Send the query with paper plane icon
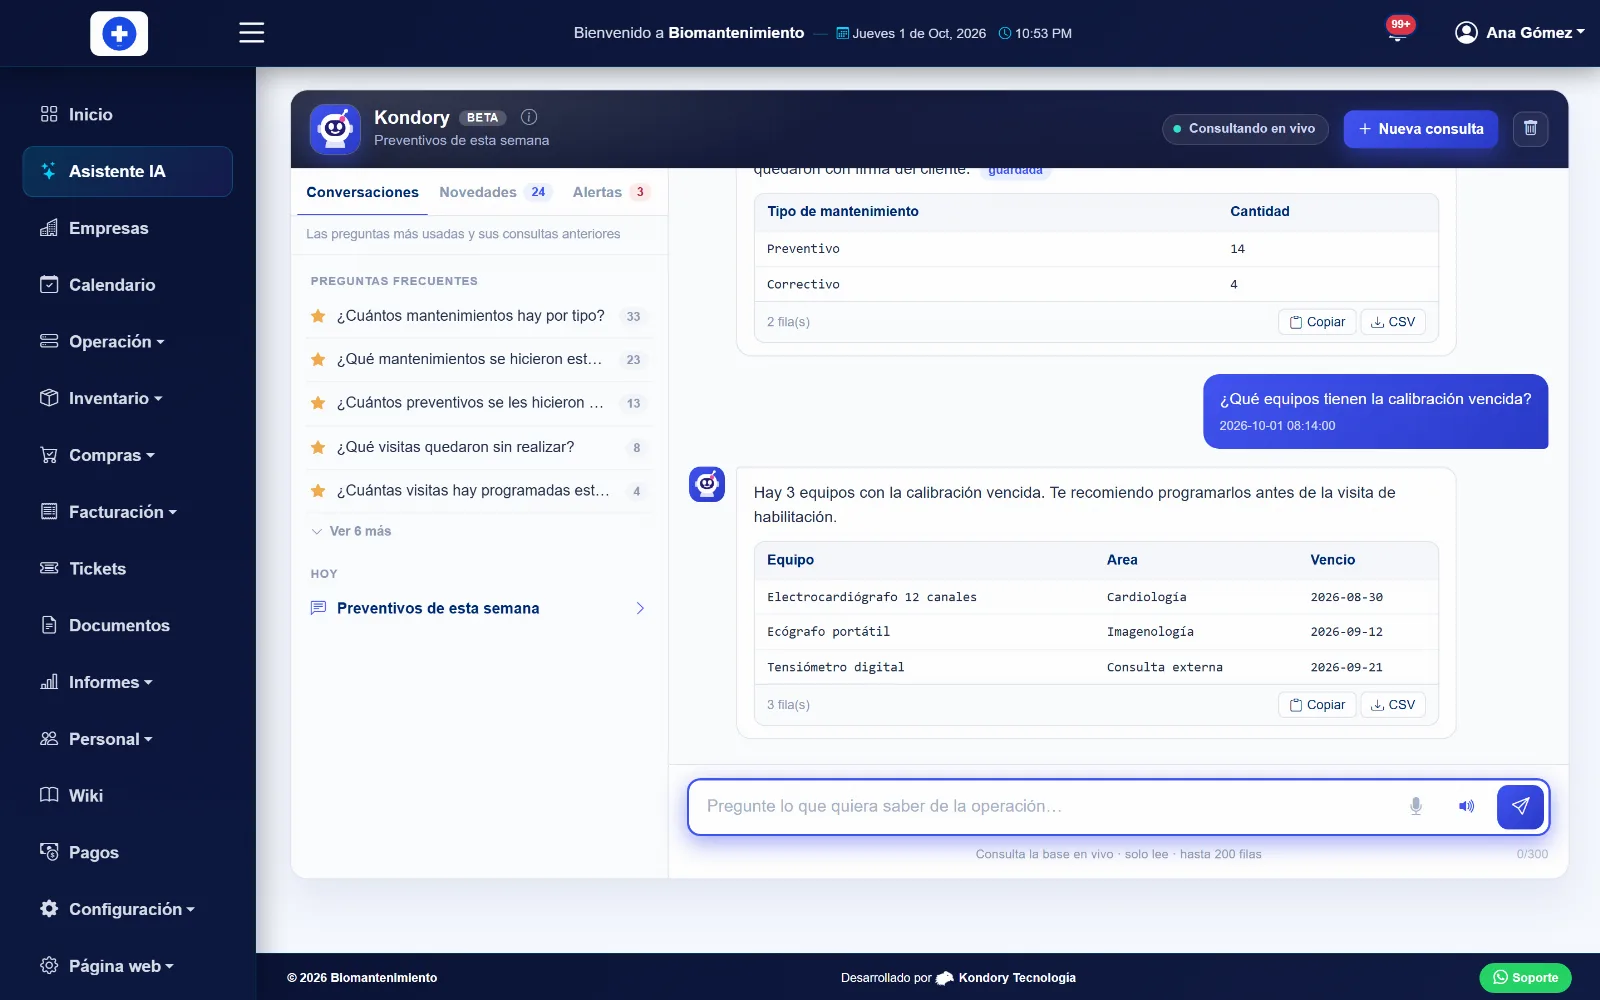 click(1520, 807)
